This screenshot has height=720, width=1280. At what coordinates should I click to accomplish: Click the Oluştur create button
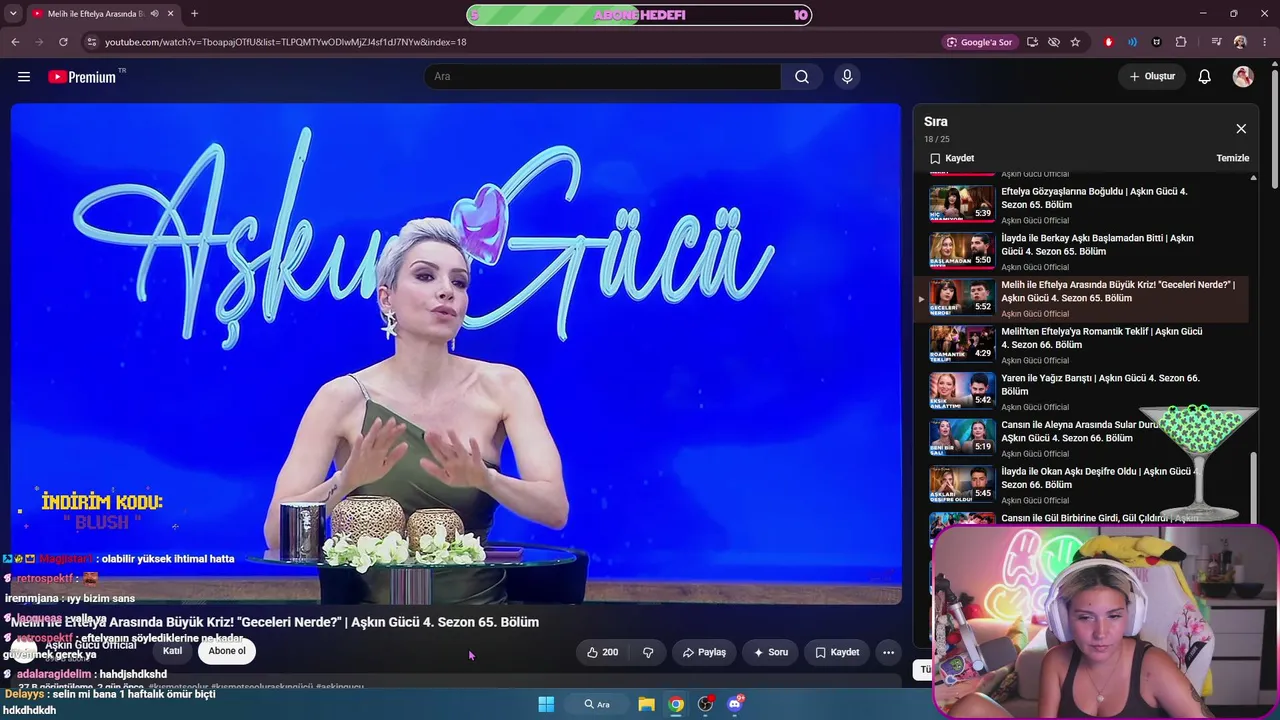click(x=1152, y=77)
